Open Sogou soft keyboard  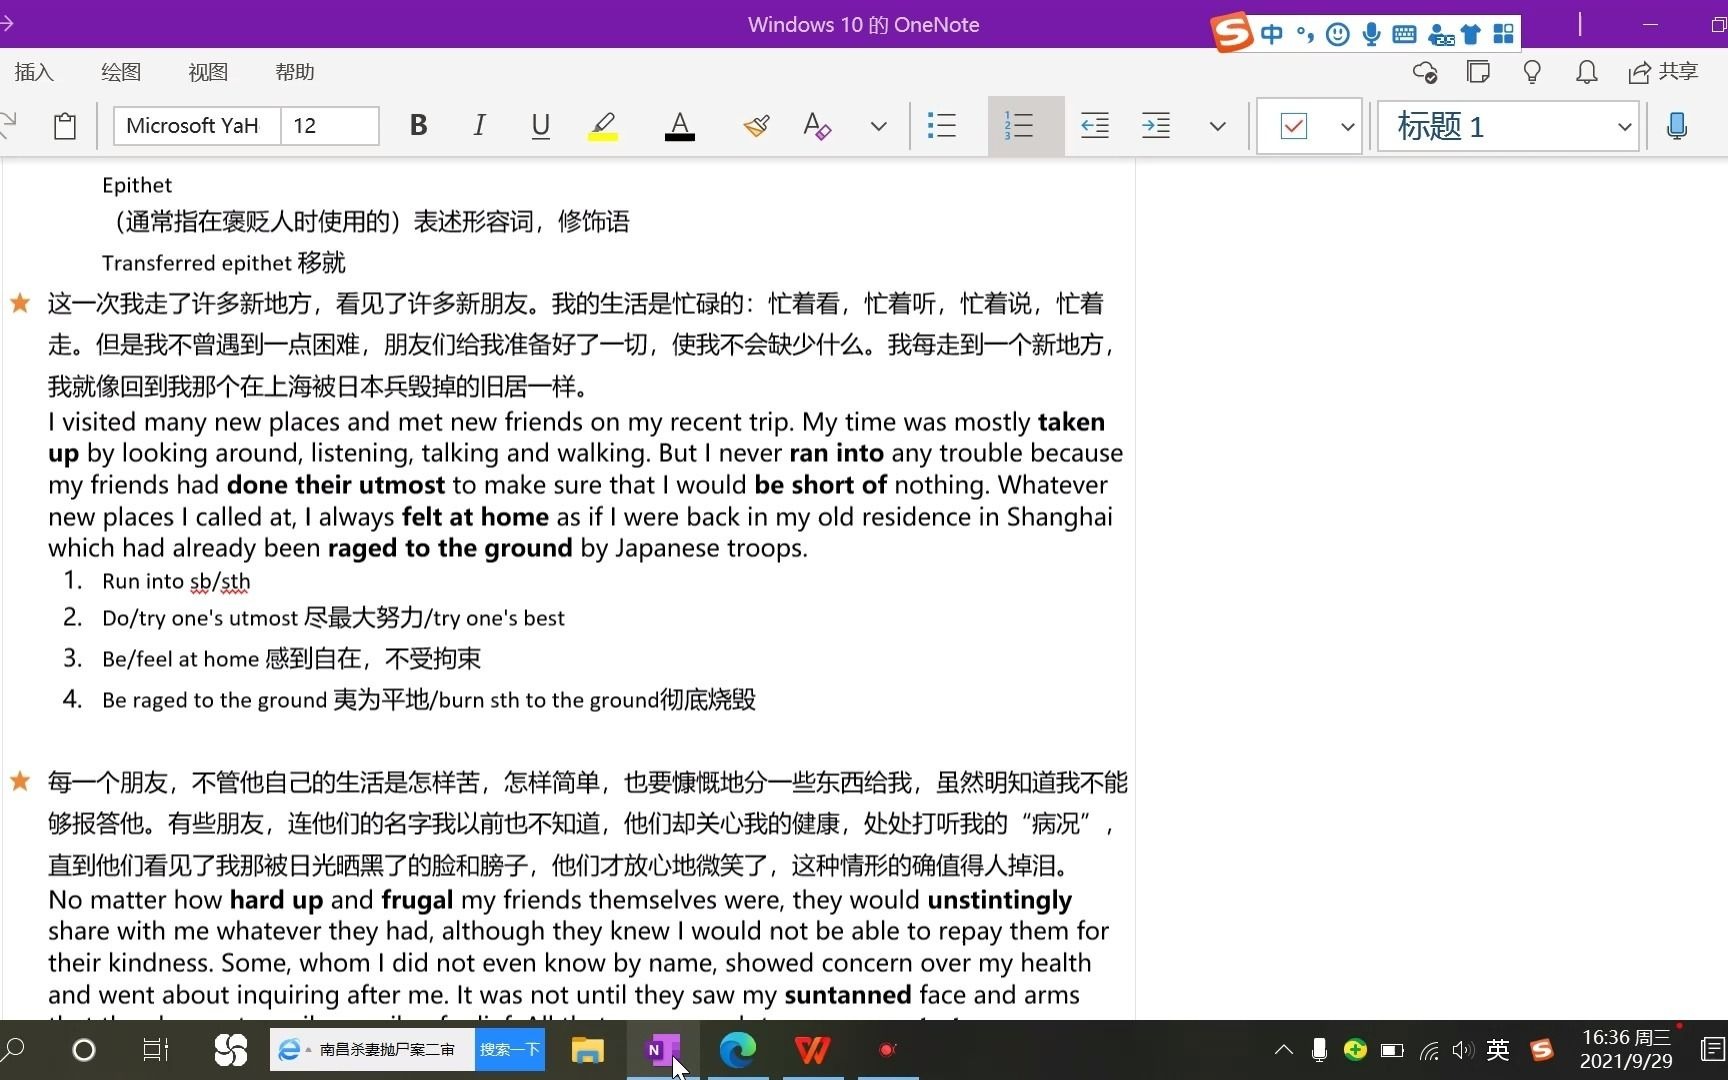tap(1404, 35)
